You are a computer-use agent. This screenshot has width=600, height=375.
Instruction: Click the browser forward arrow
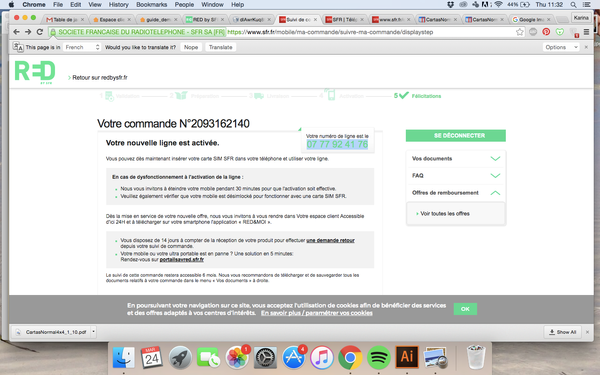pos(28,32)
